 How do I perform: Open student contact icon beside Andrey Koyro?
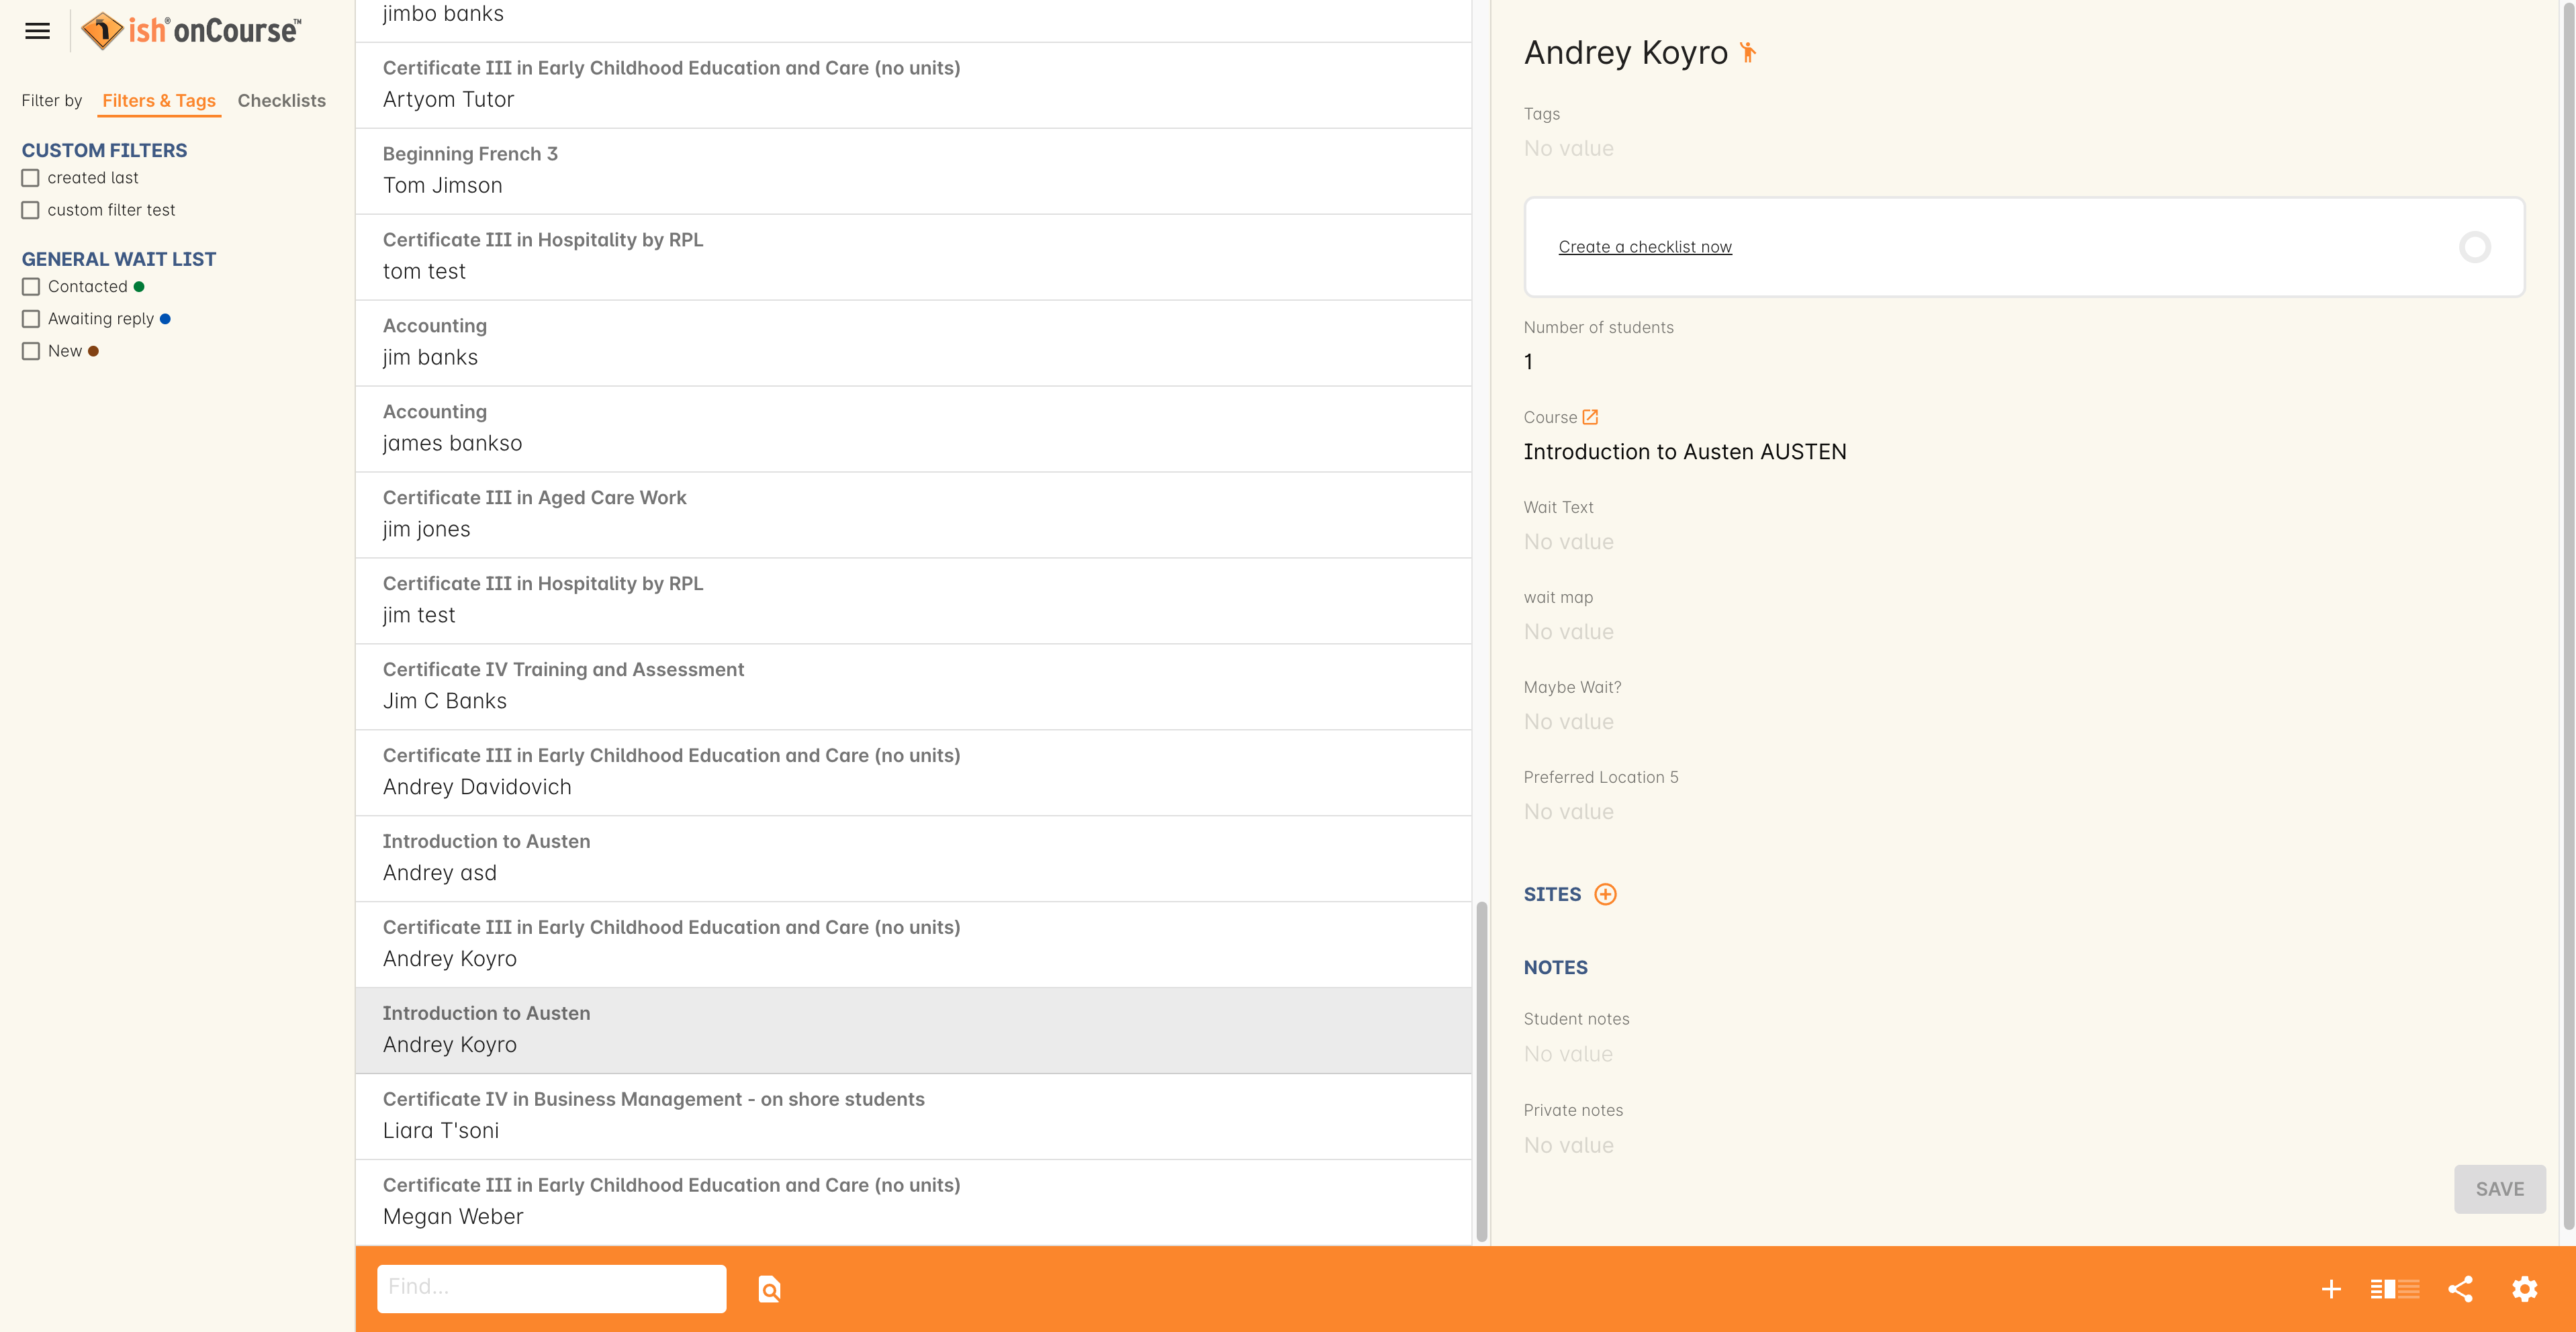tap(1747, 52)
